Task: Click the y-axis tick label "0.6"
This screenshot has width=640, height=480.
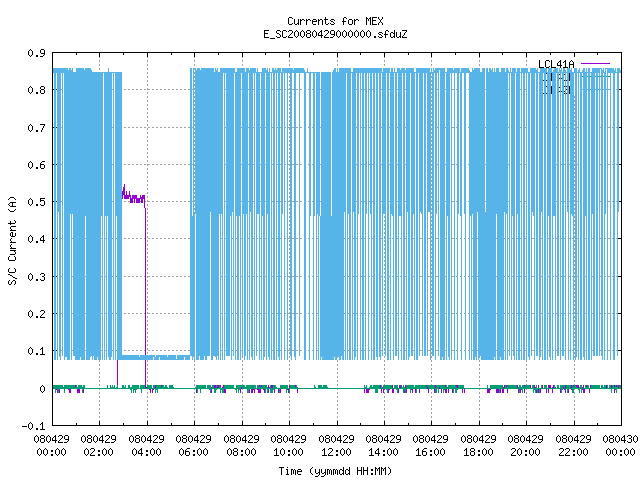Action: (36, 165)
